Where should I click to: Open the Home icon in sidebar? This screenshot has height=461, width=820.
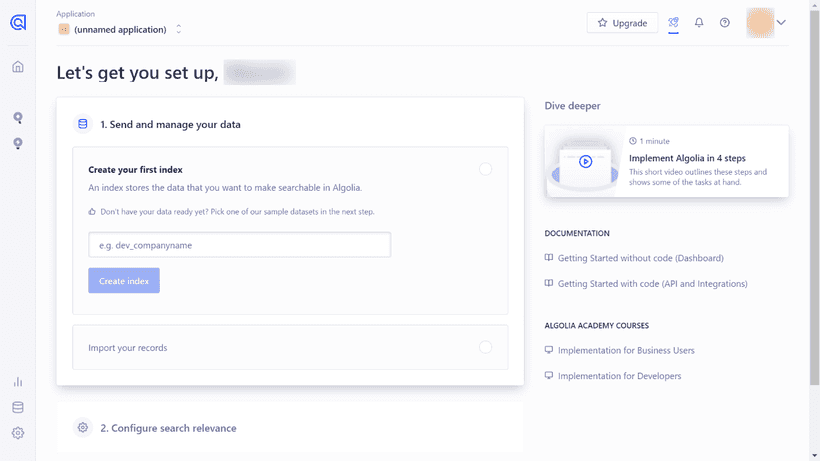(x=18, y=67)
